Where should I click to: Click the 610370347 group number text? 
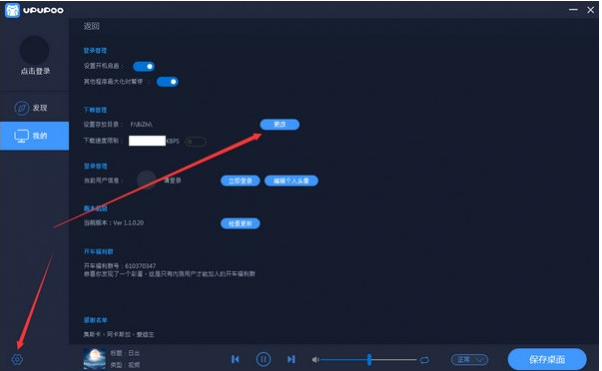(x=140, y=266)
